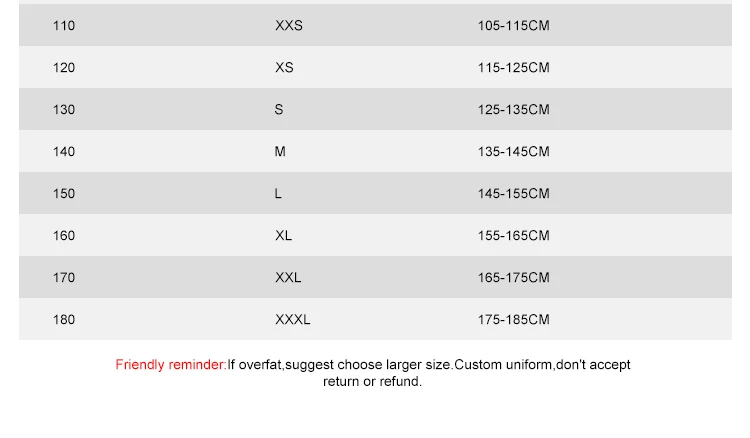The height and width of the screenshot is (438, 750).
Task: Click the 125-135CM height range
Action: coord(514,110)
